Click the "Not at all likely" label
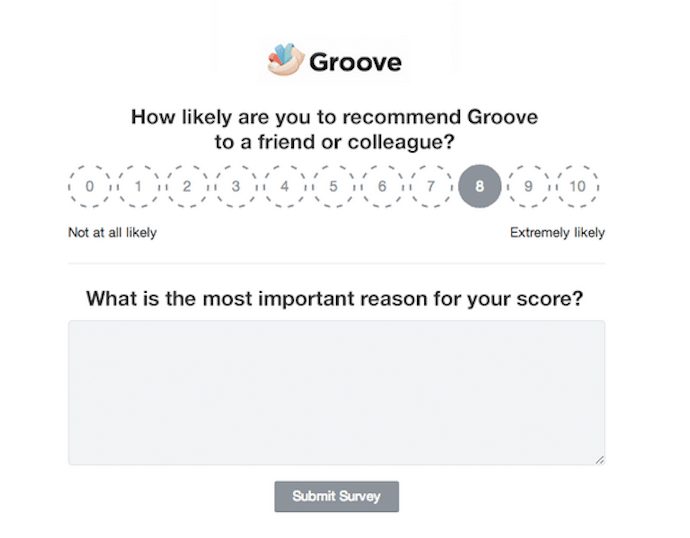 coord(112,233)
